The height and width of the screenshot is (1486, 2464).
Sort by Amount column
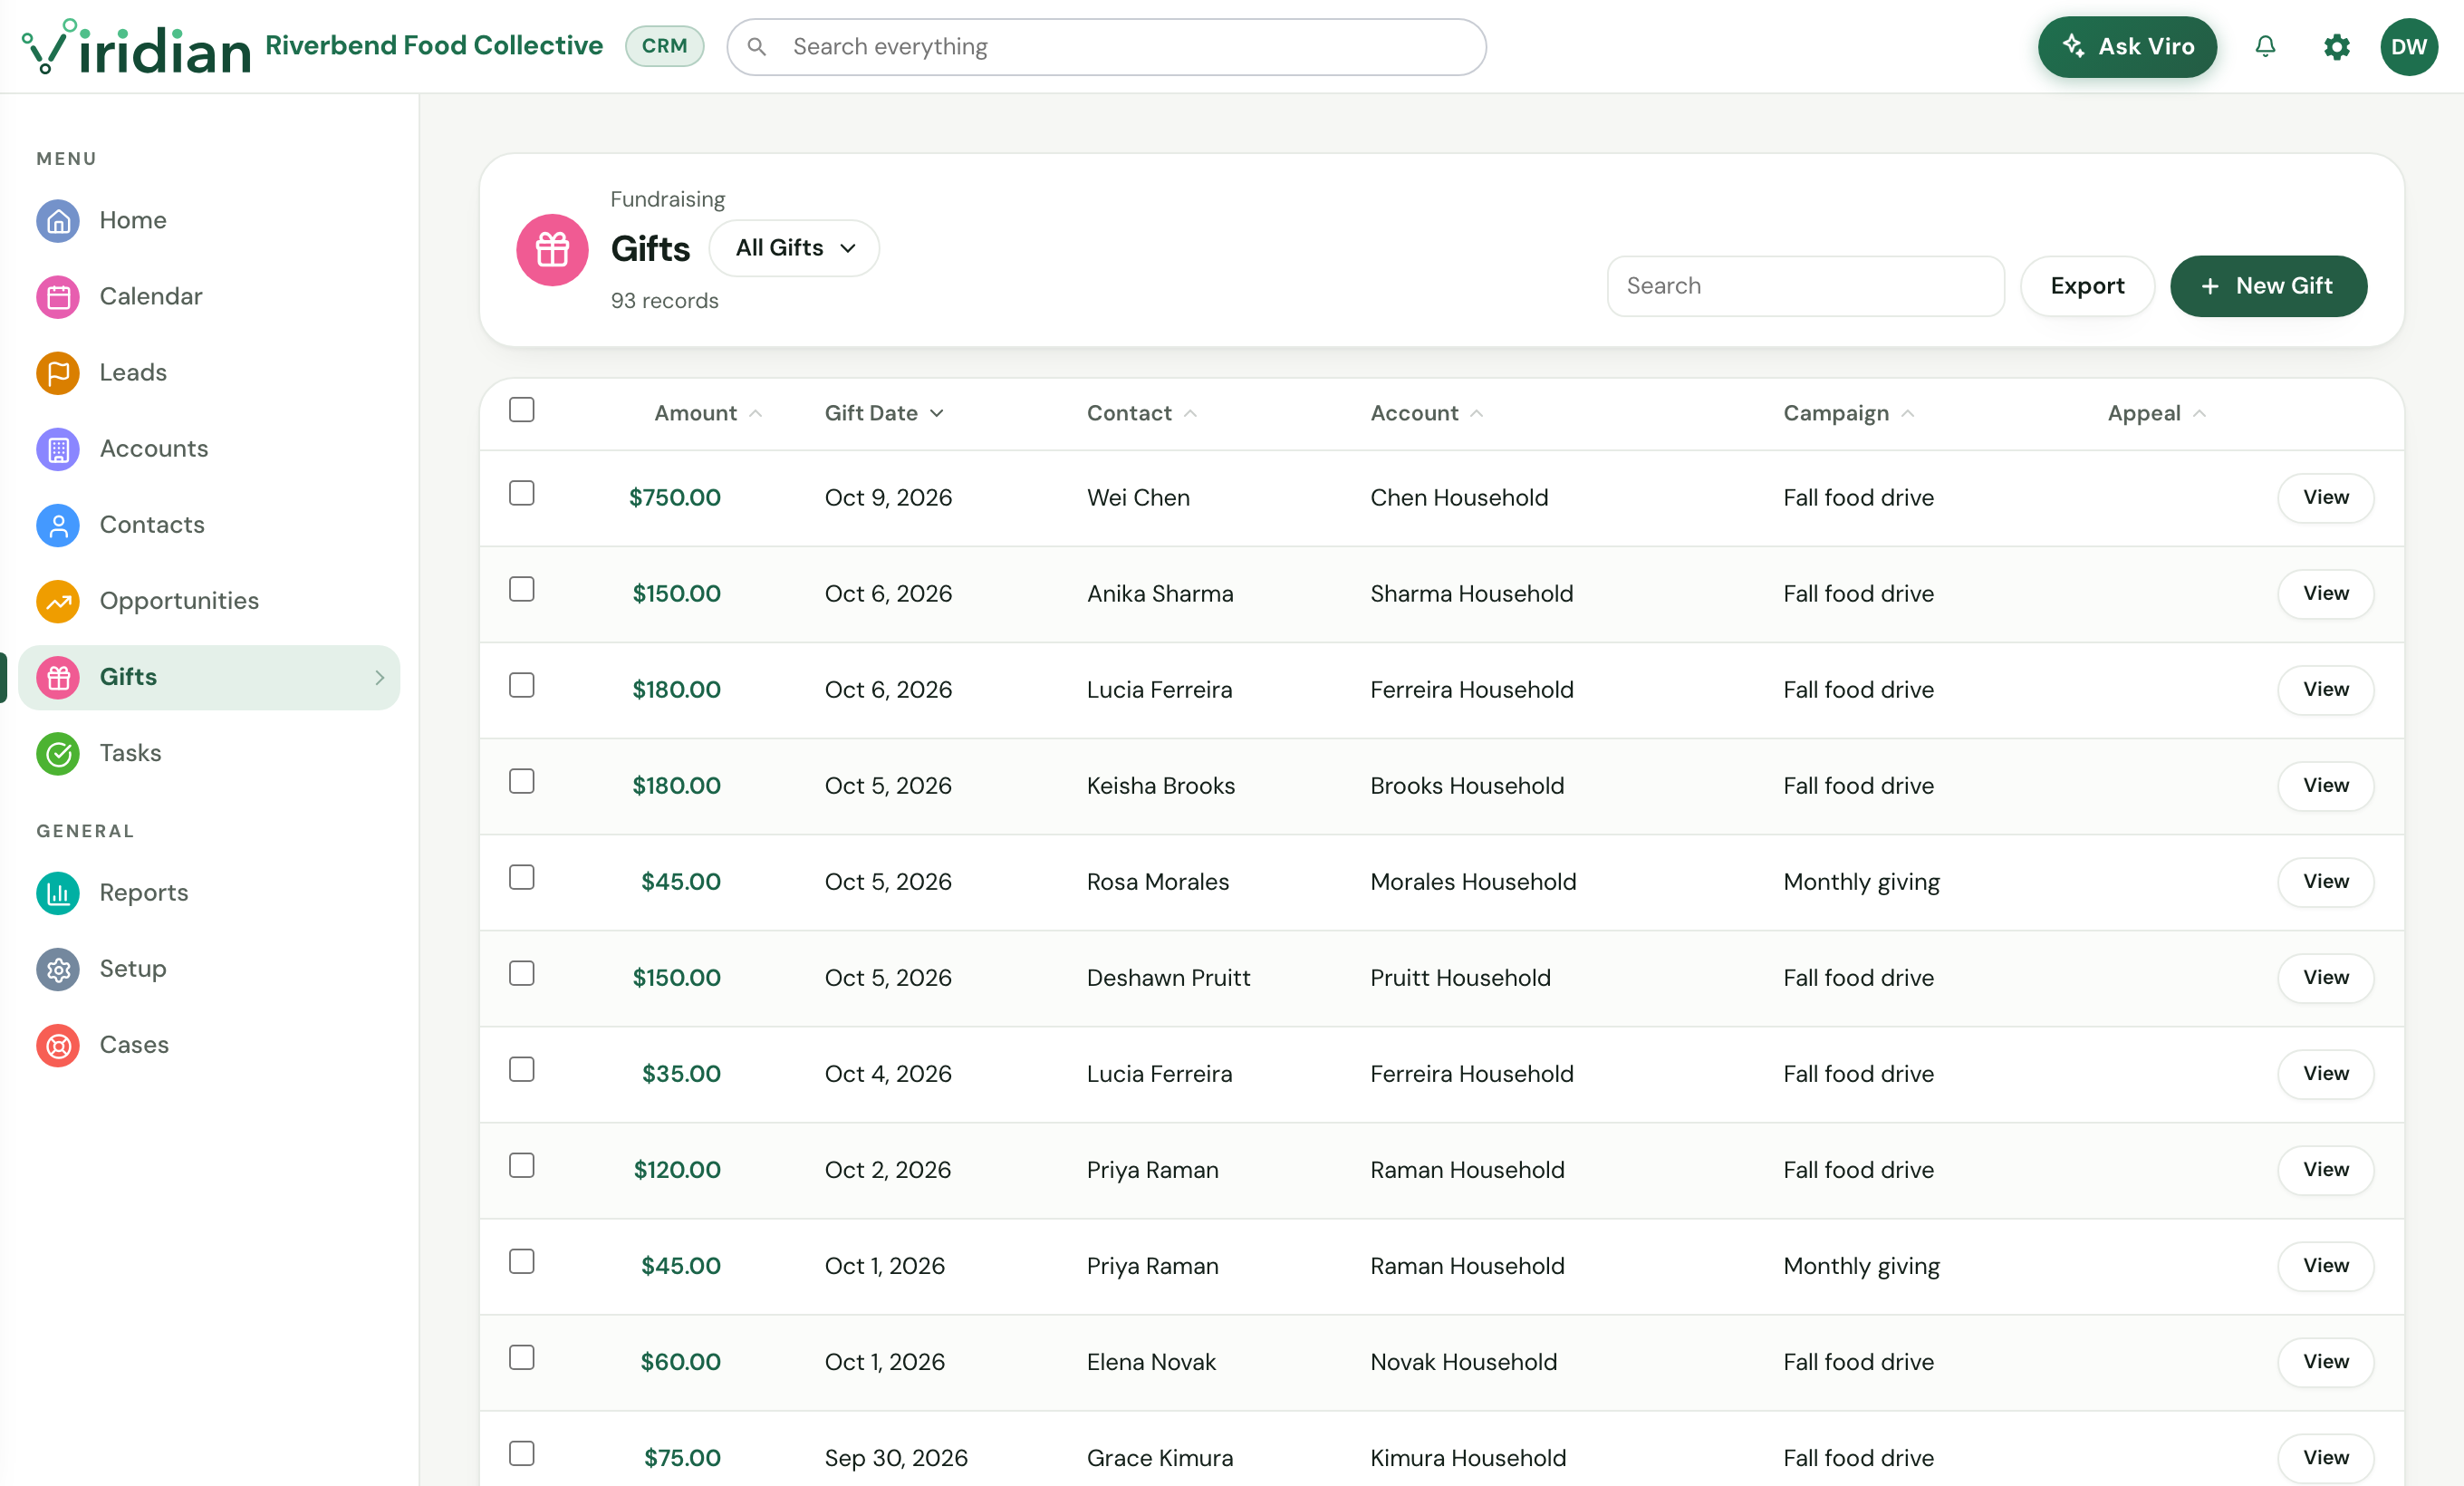(x=708, y=413)
